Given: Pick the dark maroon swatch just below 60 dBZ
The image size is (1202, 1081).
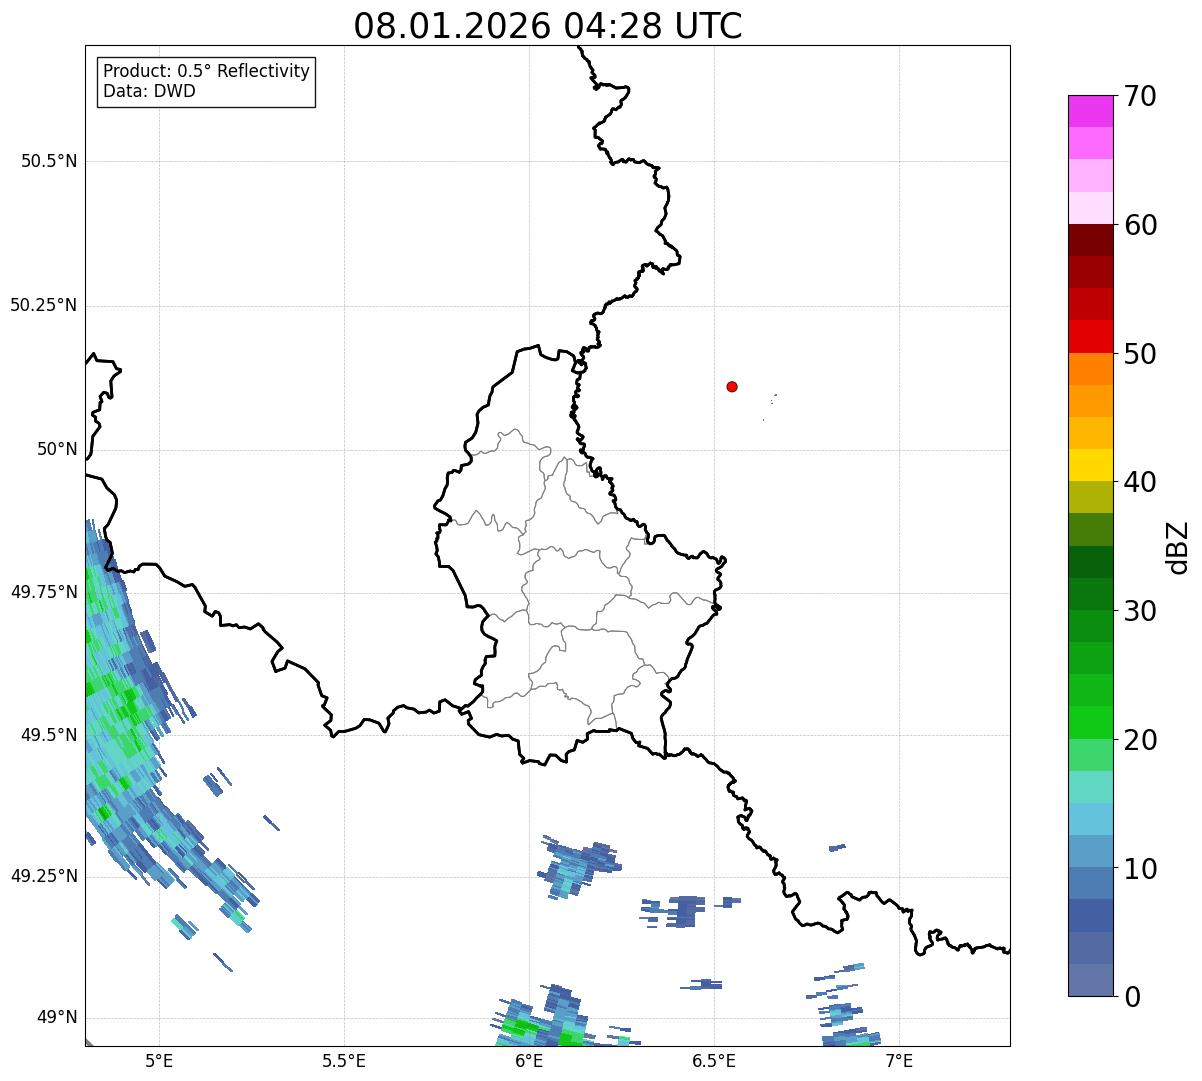Looking at the screenshot, I should 1090,241.
